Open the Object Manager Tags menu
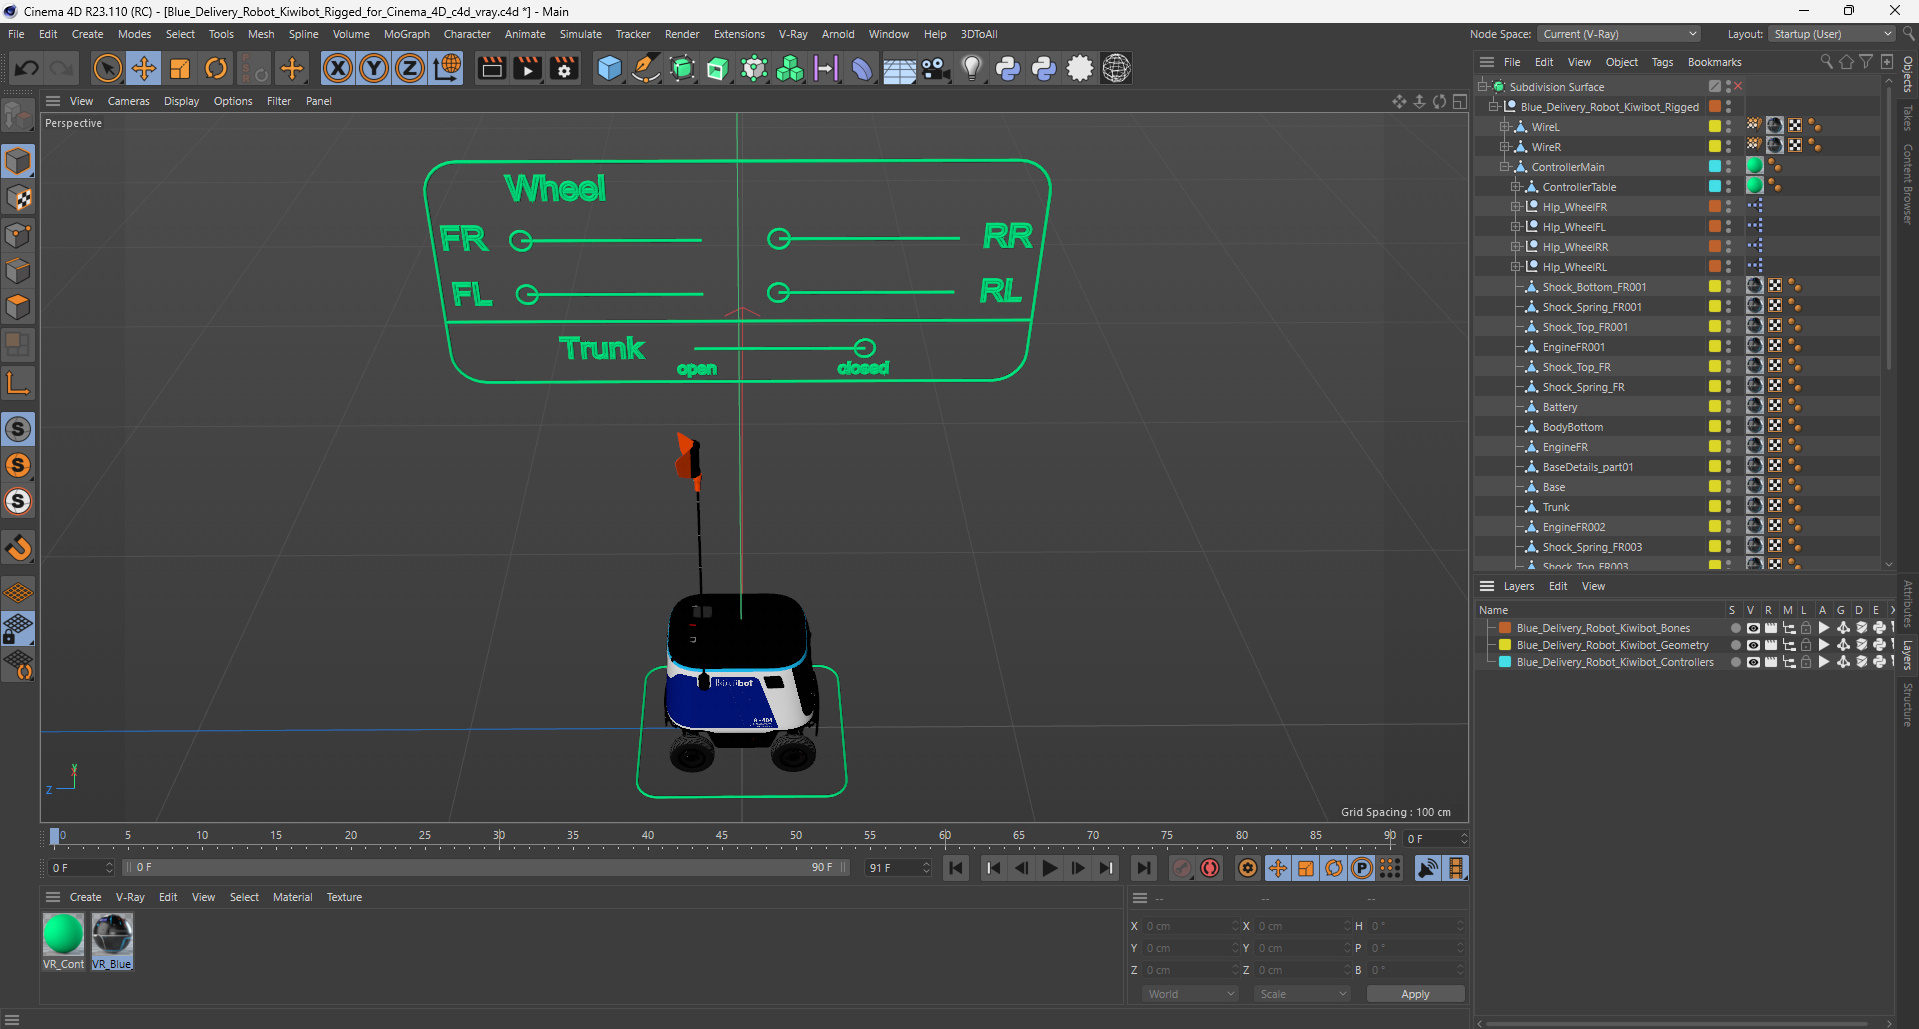The image size is (1919, 1029). [1662, 62]
